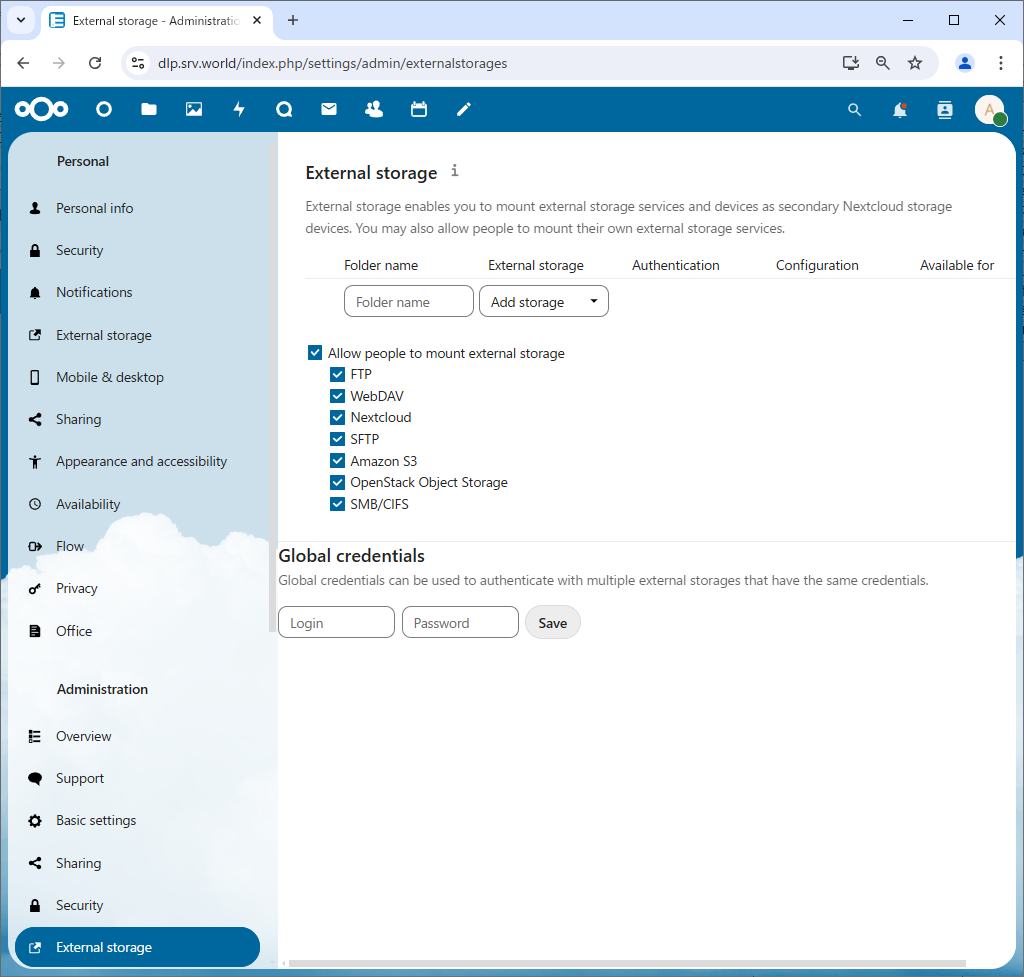Open the Contacts app icon
Viewport: 1024px width, 977px height.
374,110
